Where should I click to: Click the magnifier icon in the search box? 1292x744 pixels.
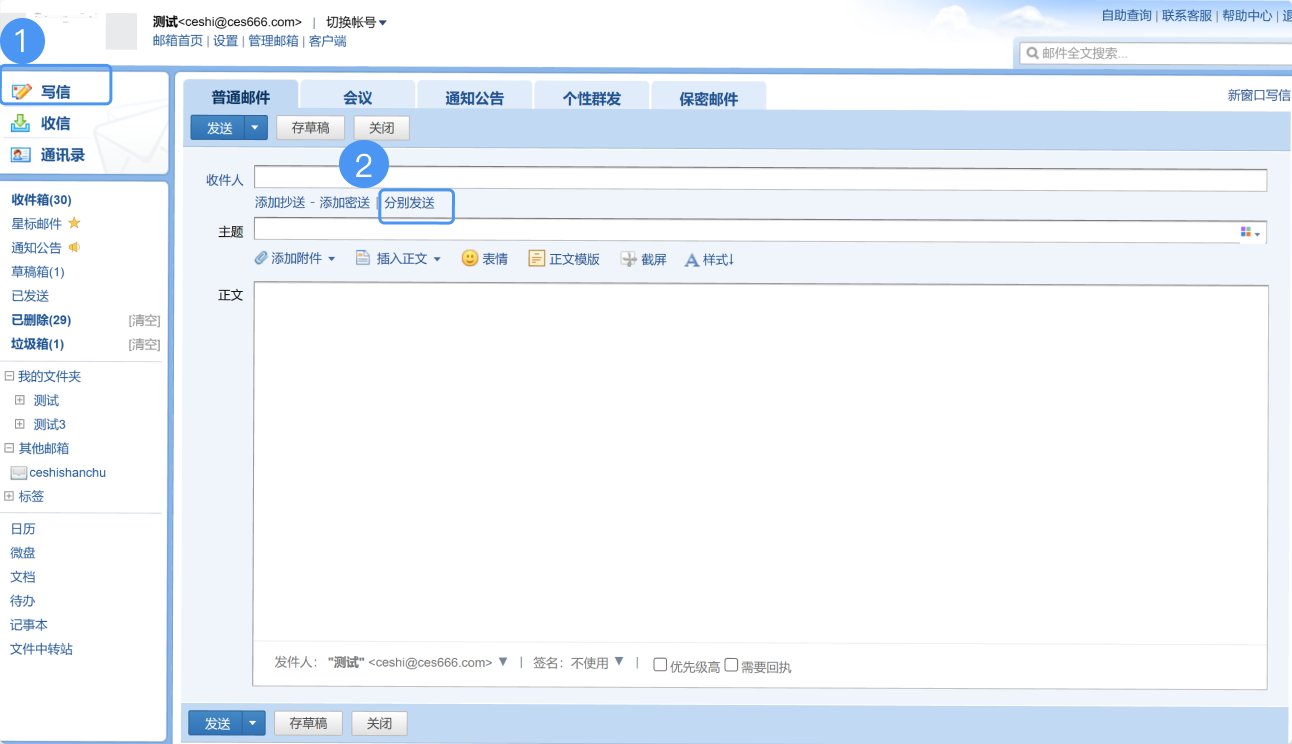[x=1032, y=53]
